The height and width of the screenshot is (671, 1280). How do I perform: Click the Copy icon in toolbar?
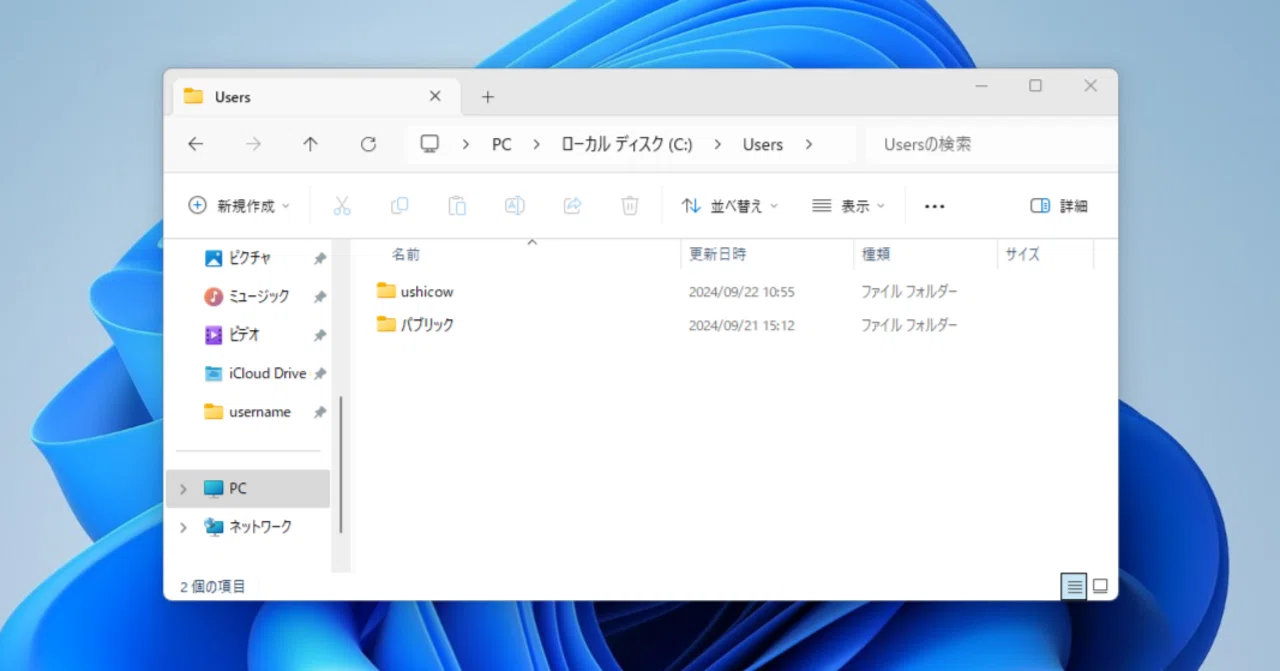[399, 206]
